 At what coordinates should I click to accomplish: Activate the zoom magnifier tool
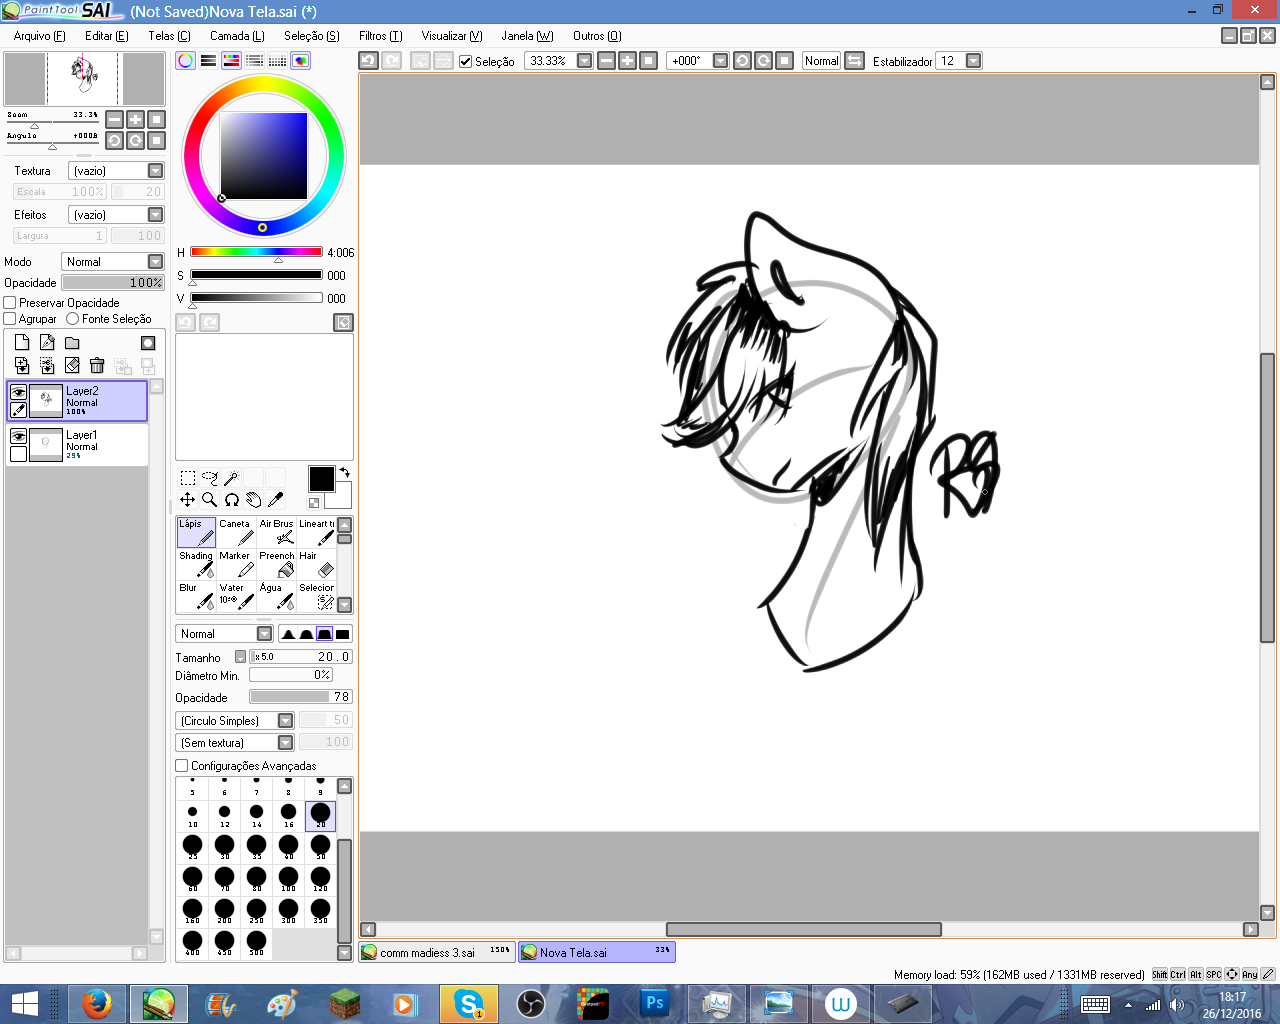point(209,500)
